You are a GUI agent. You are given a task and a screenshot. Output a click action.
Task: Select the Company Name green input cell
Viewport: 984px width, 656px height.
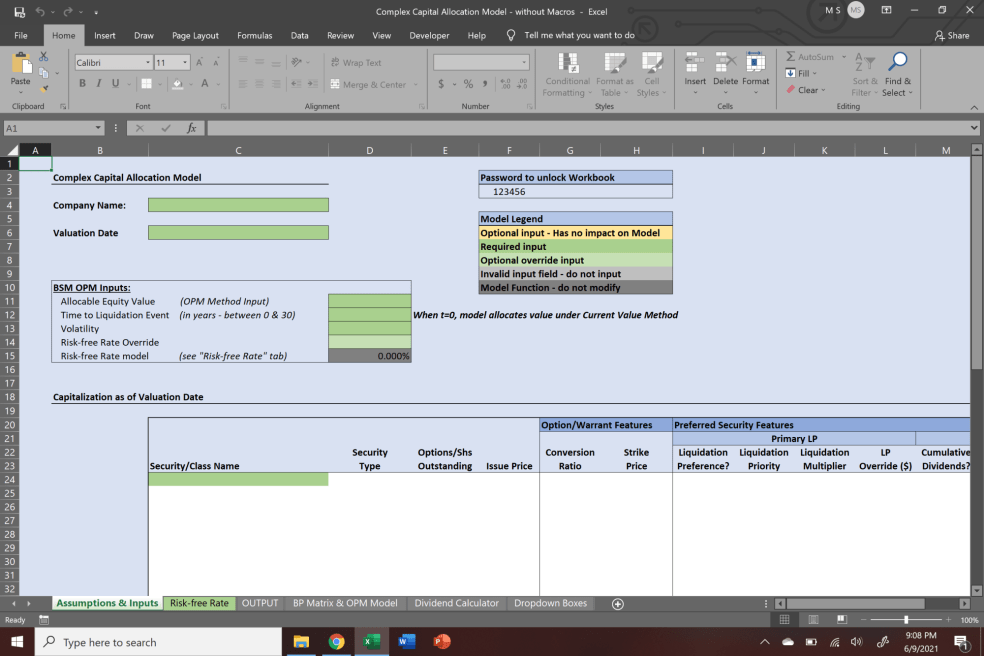[238, 205]
